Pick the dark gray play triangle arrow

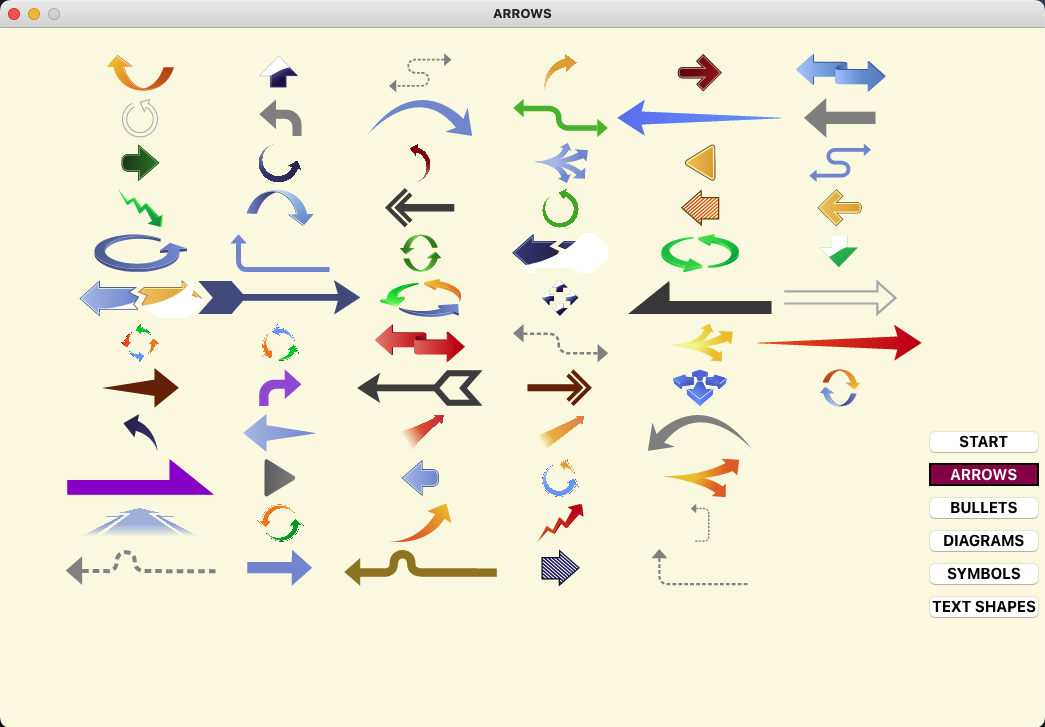coord(280,477)
